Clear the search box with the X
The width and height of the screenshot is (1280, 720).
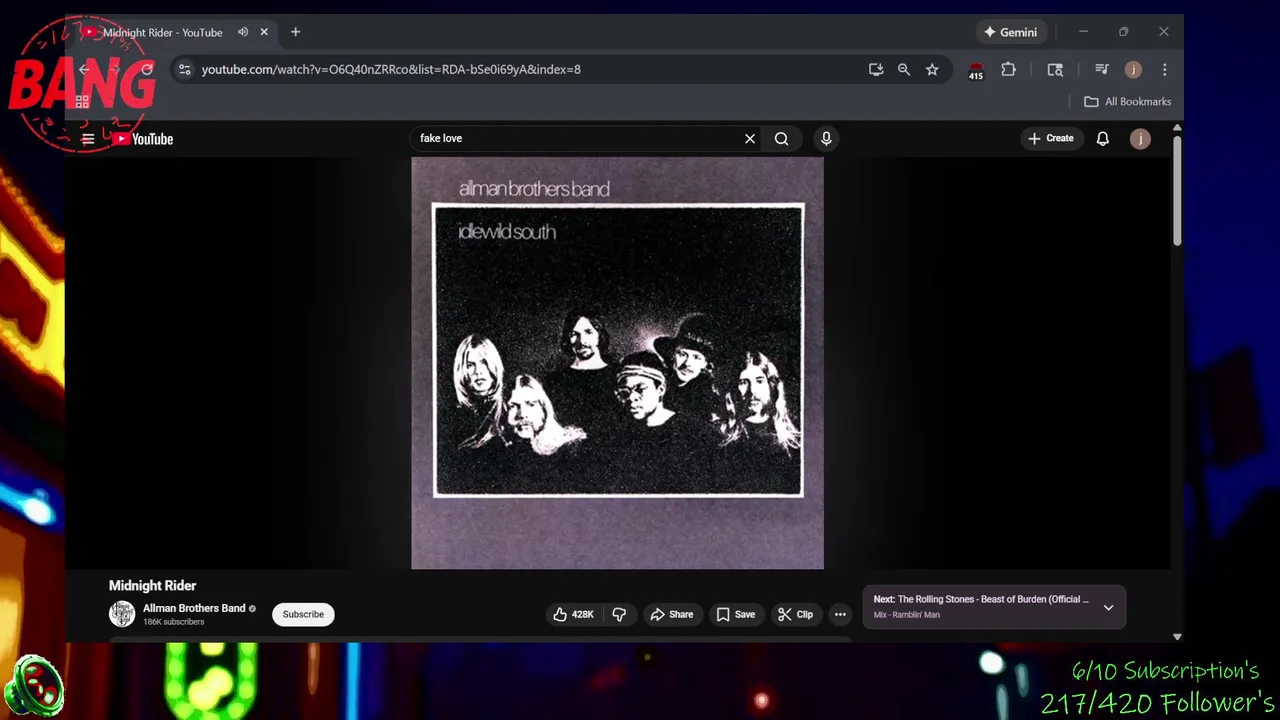pyautogui.click(x=750, y=139)
